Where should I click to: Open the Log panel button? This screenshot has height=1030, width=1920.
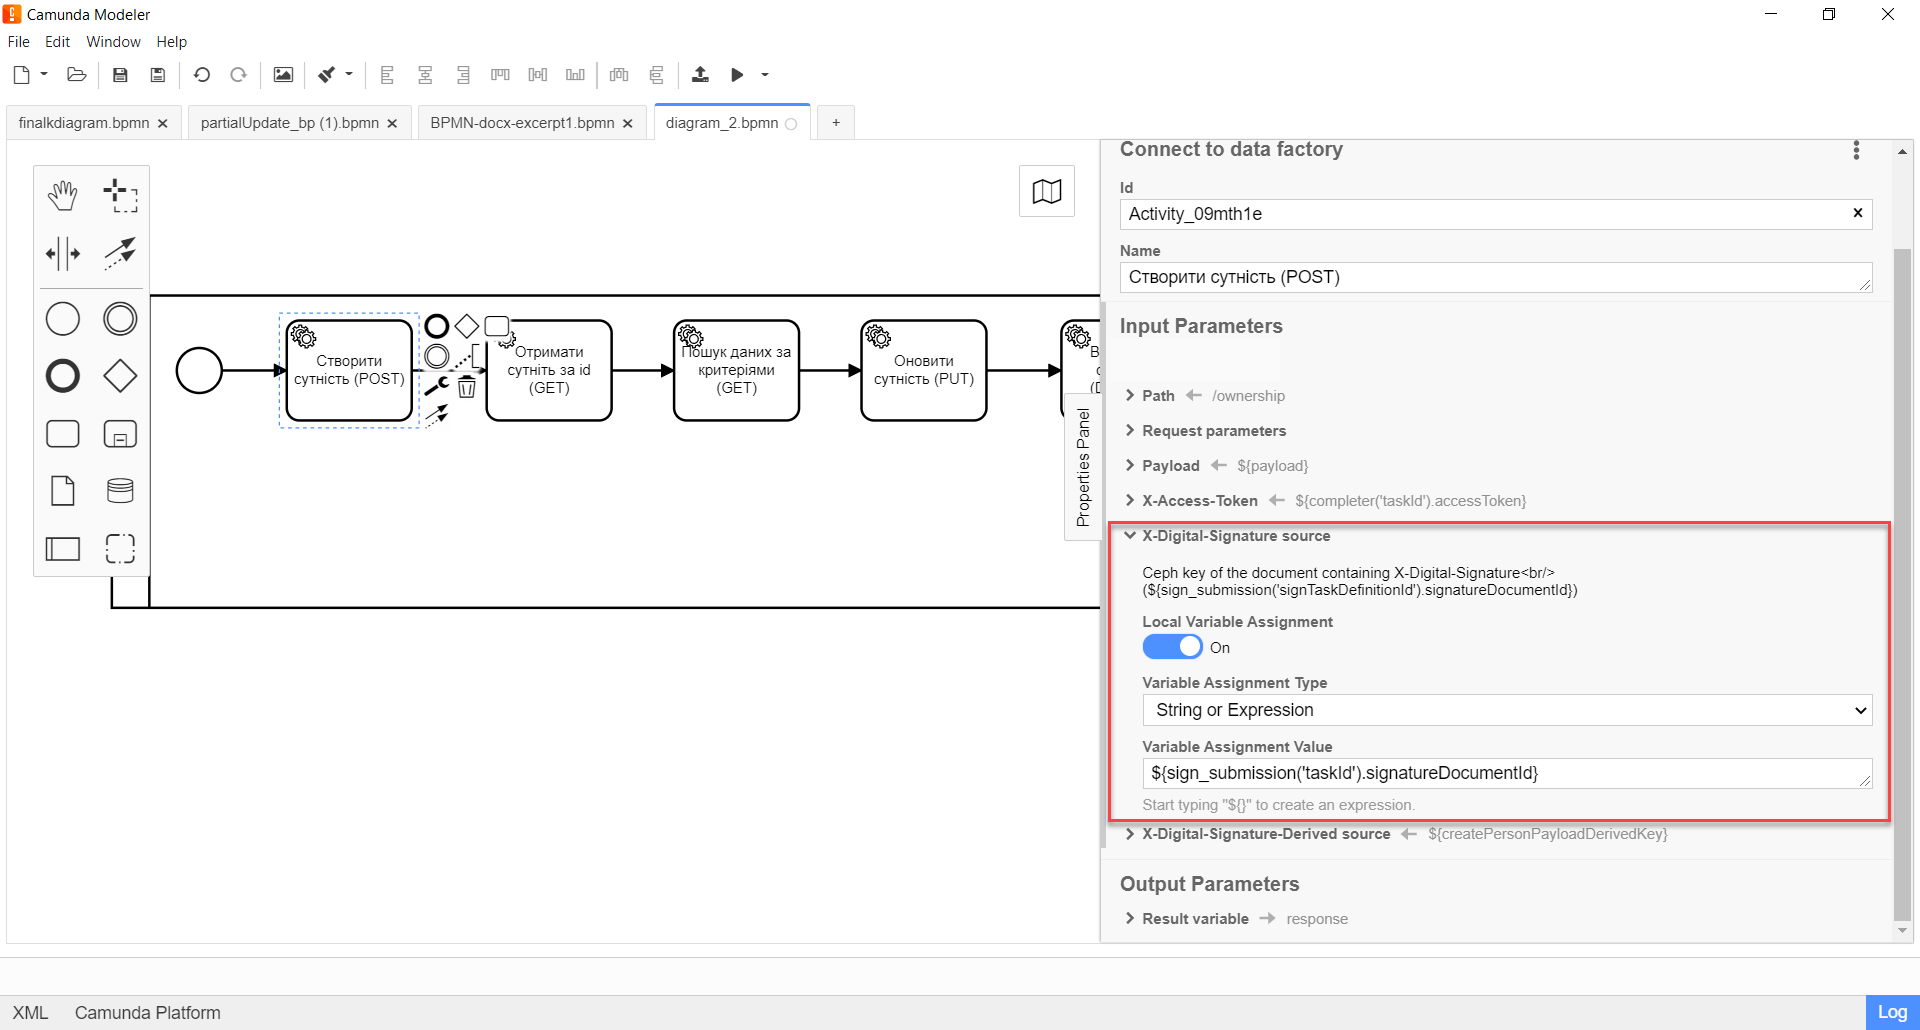tap(1891, 1012)
